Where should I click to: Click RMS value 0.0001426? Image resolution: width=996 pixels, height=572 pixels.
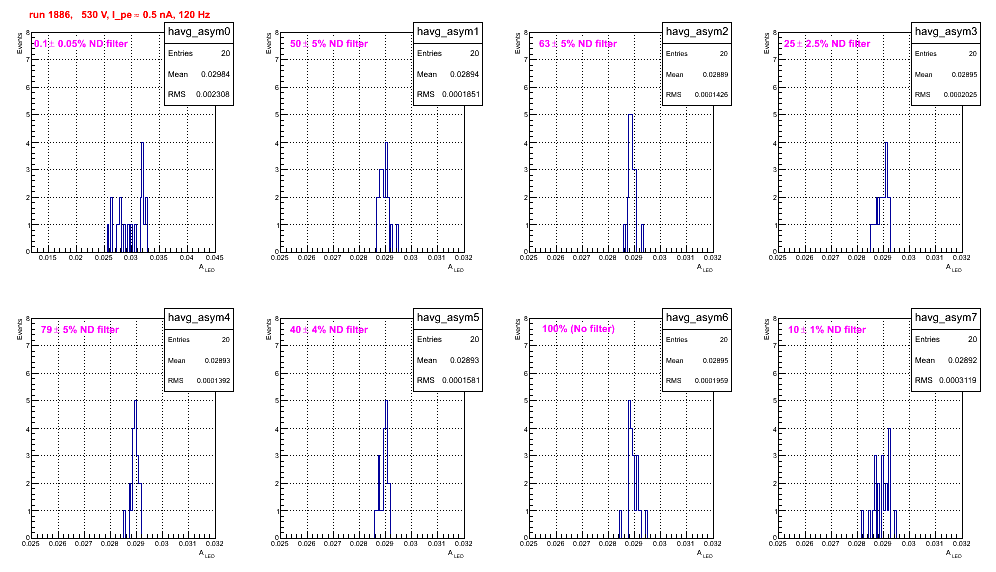(711, 95)
